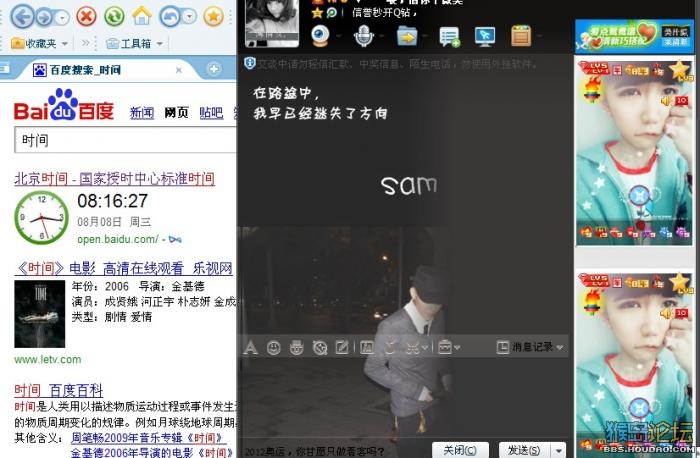Go to the browser Home page icon
Viewport: 700px width, 458px height.
(x=142, y=16)
